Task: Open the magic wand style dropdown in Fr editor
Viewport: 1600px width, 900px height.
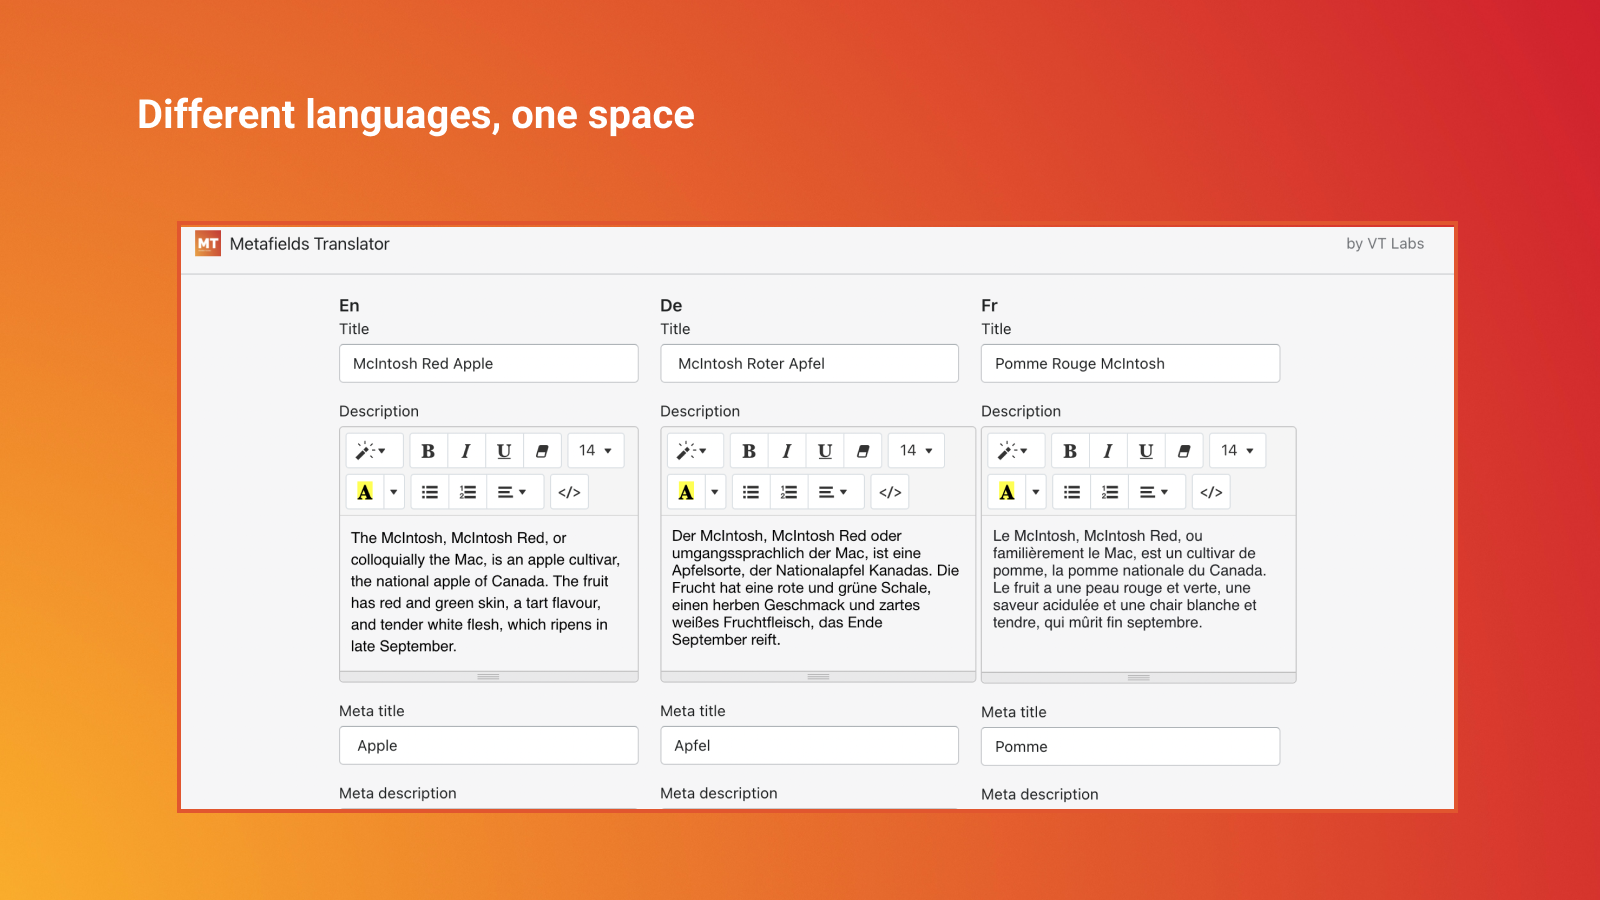Action: [1016, 451]
